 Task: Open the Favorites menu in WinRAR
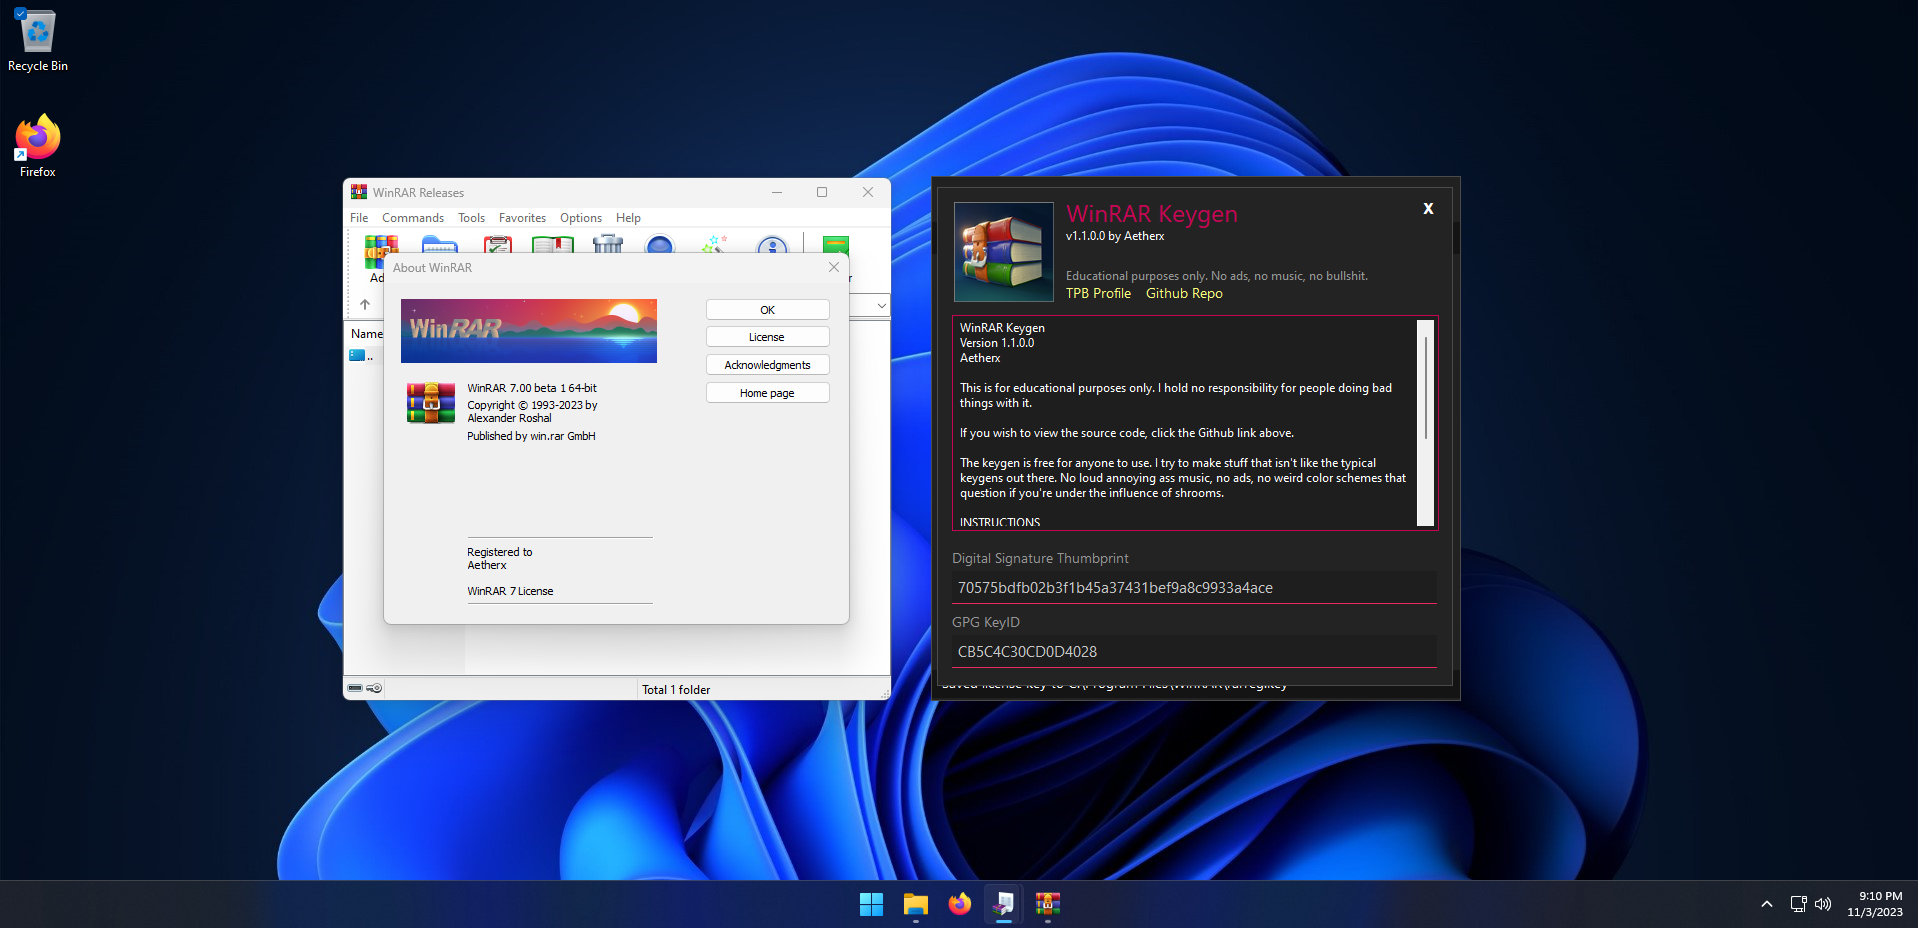[523, 218]
